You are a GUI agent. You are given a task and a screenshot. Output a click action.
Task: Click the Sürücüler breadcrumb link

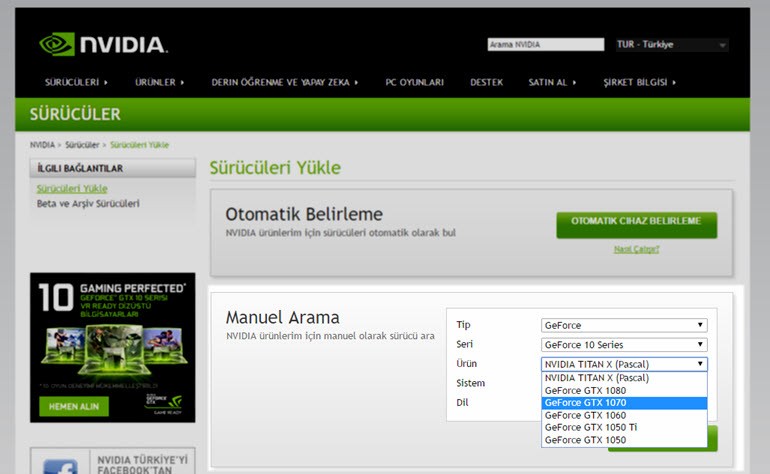[82, 145]
